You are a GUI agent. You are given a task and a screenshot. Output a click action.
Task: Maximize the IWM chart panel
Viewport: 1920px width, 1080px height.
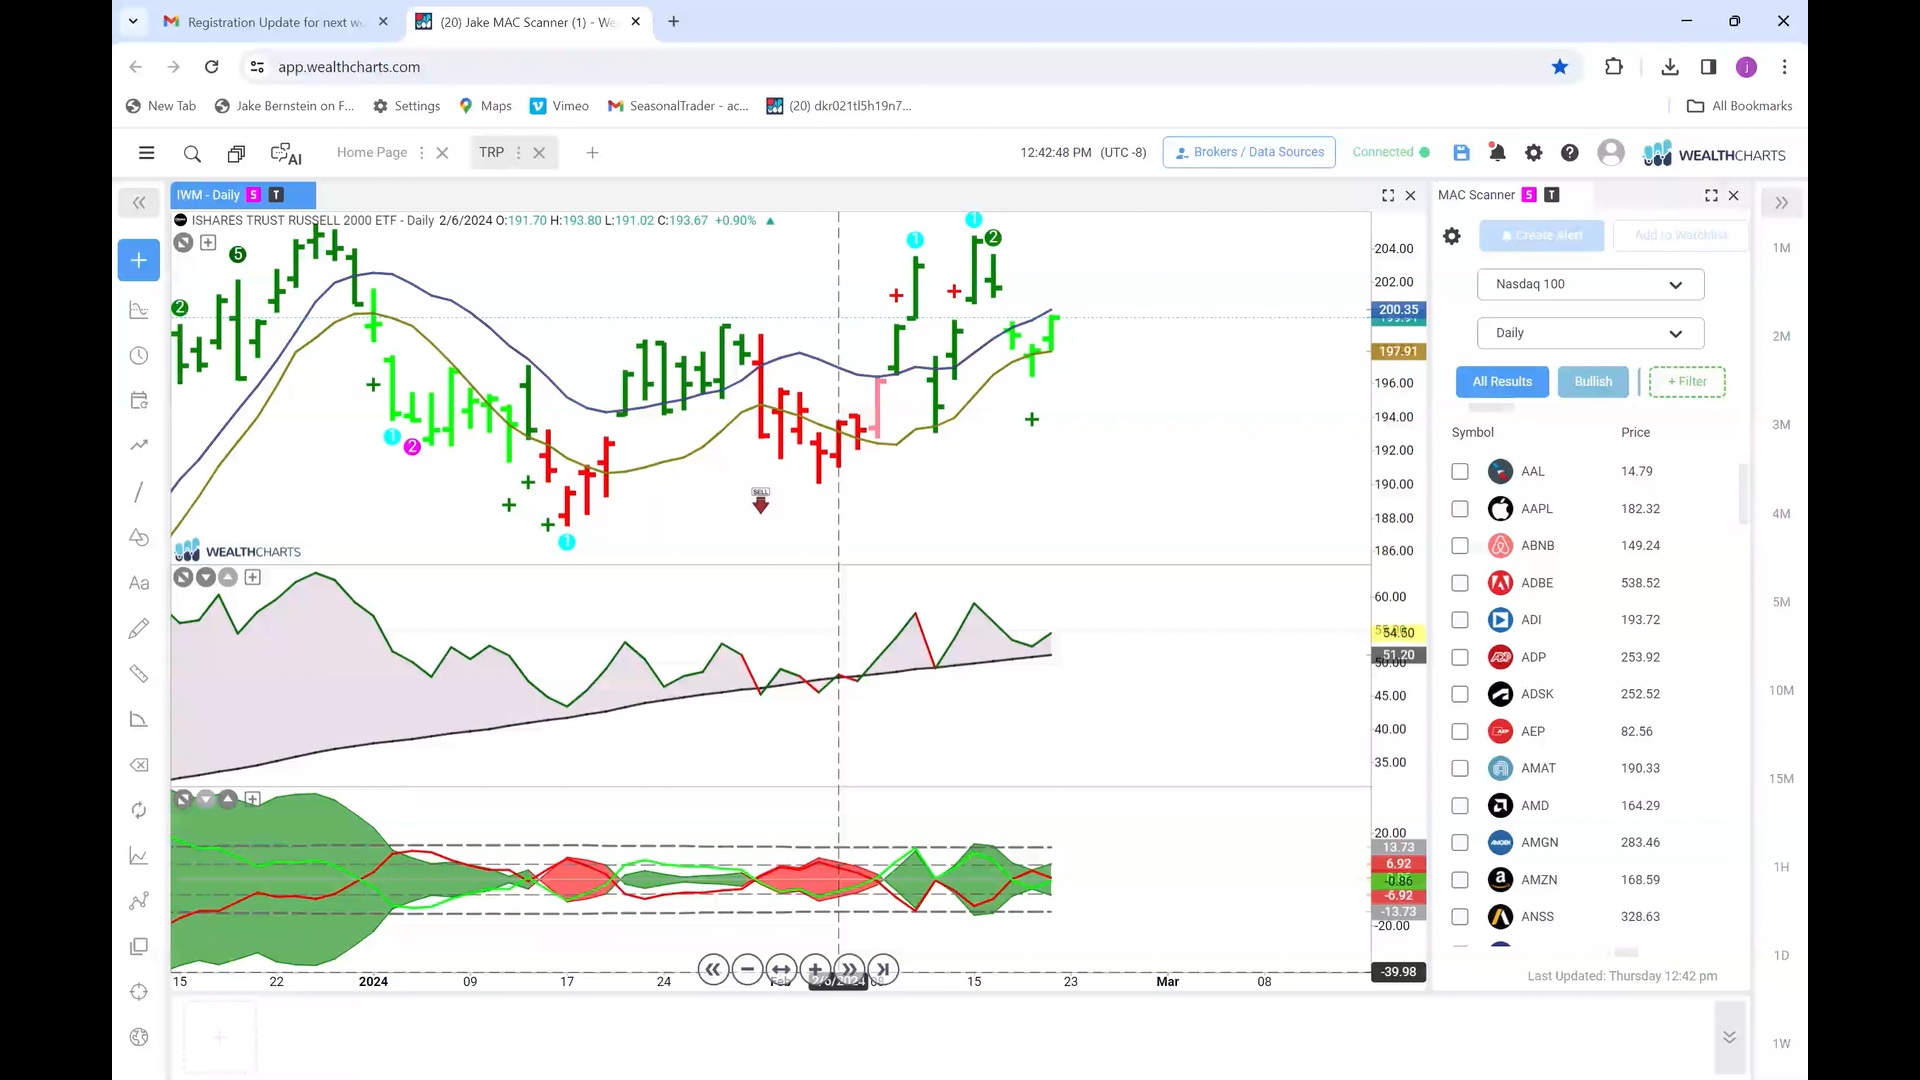point(1388,195)
